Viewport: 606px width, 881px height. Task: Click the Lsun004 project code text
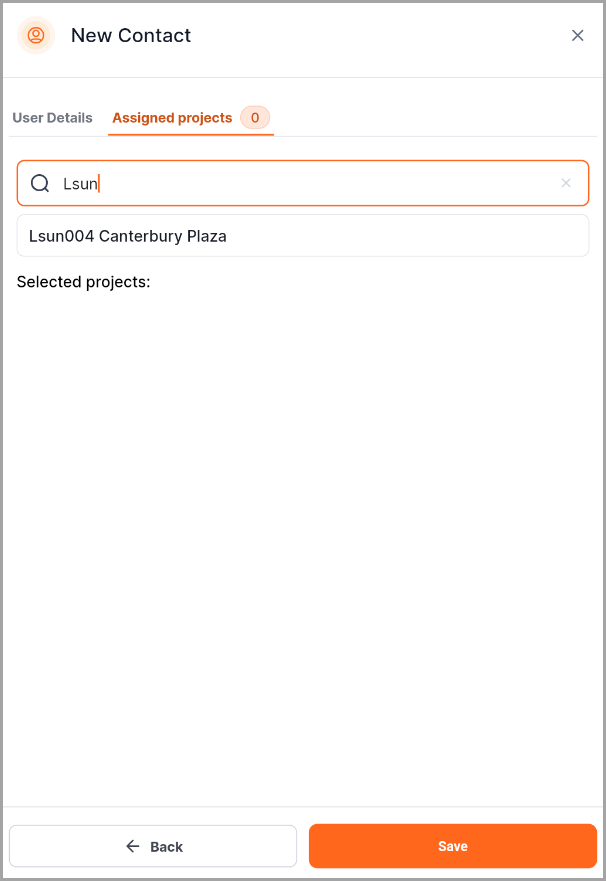click(61, 236)
